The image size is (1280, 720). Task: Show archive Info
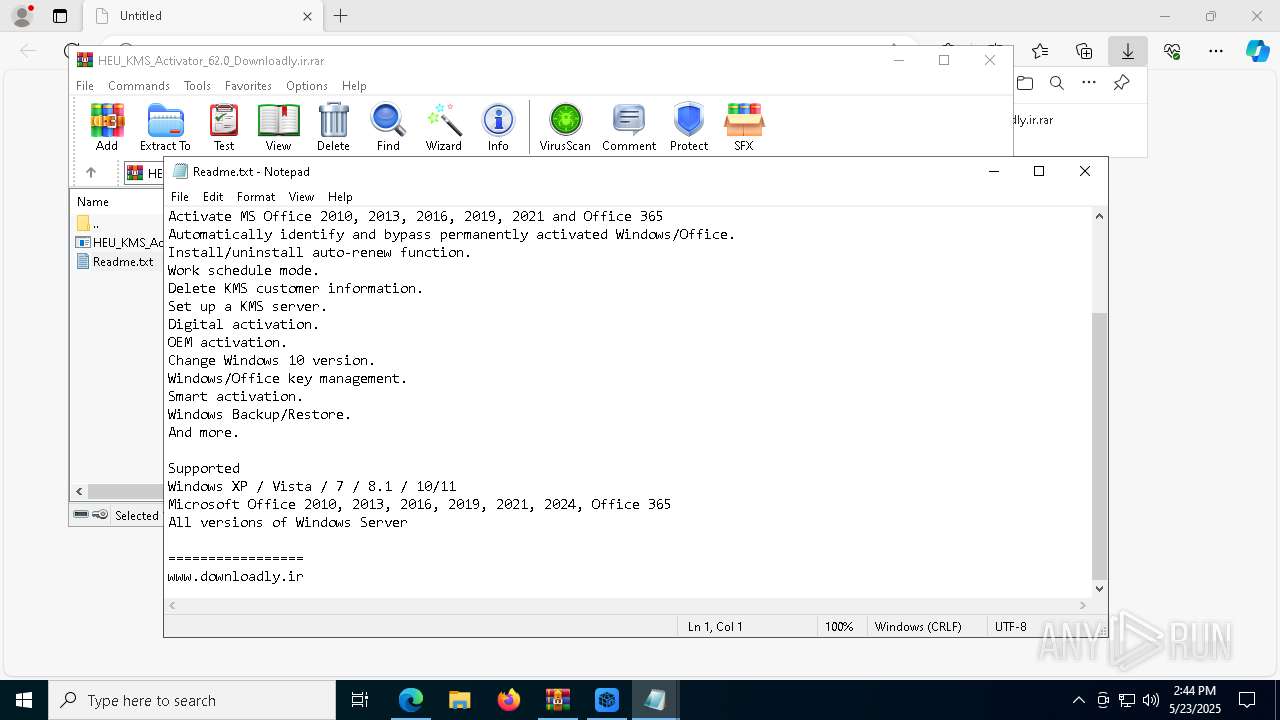[498, 127]
